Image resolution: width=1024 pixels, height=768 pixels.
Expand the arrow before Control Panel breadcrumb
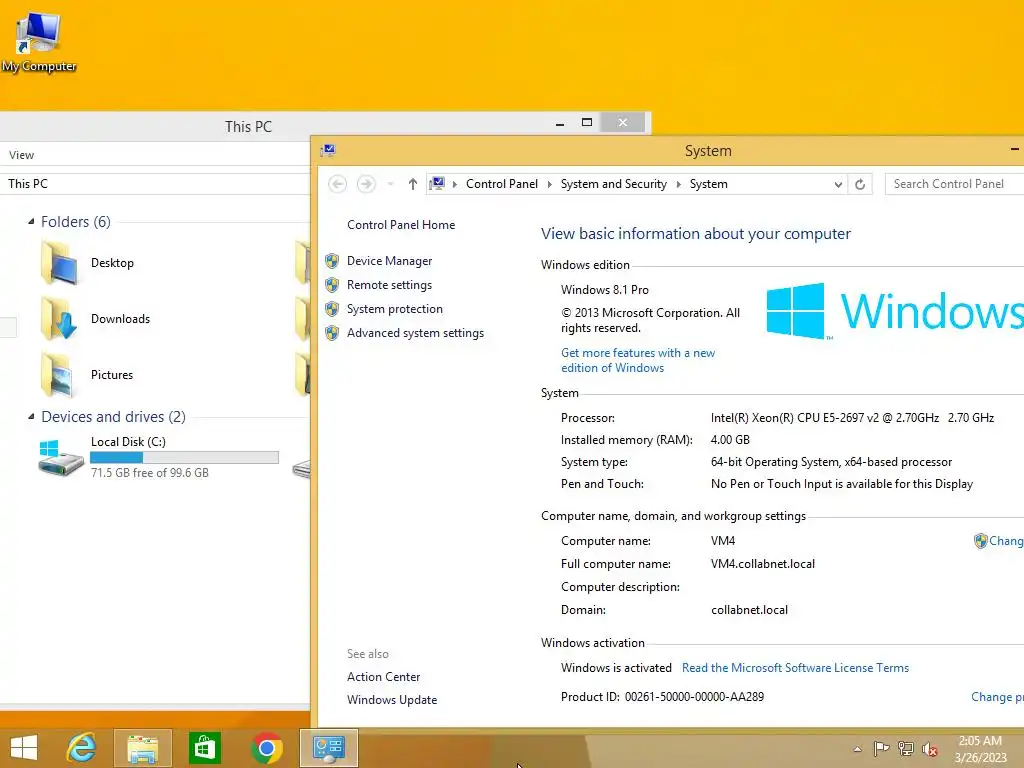pos(455,184)
